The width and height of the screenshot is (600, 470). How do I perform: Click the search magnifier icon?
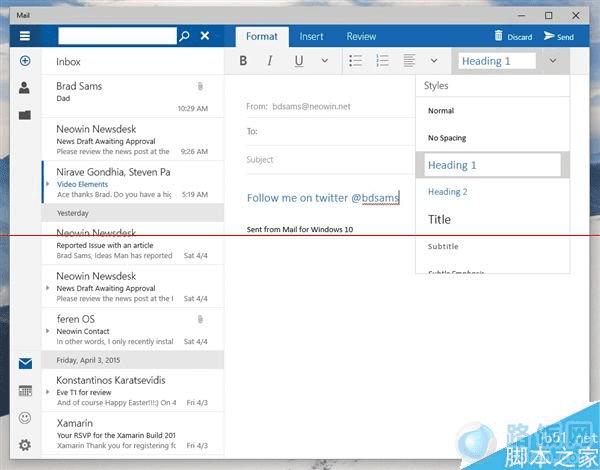184,36
